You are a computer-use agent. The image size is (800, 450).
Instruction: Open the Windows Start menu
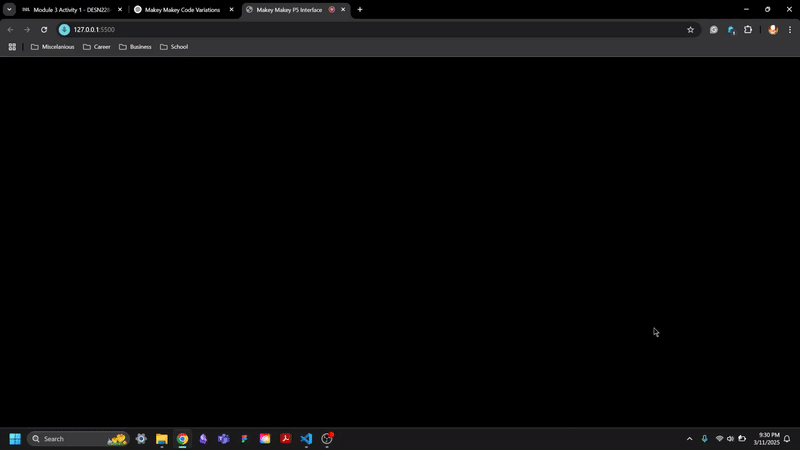pos(15,439)
